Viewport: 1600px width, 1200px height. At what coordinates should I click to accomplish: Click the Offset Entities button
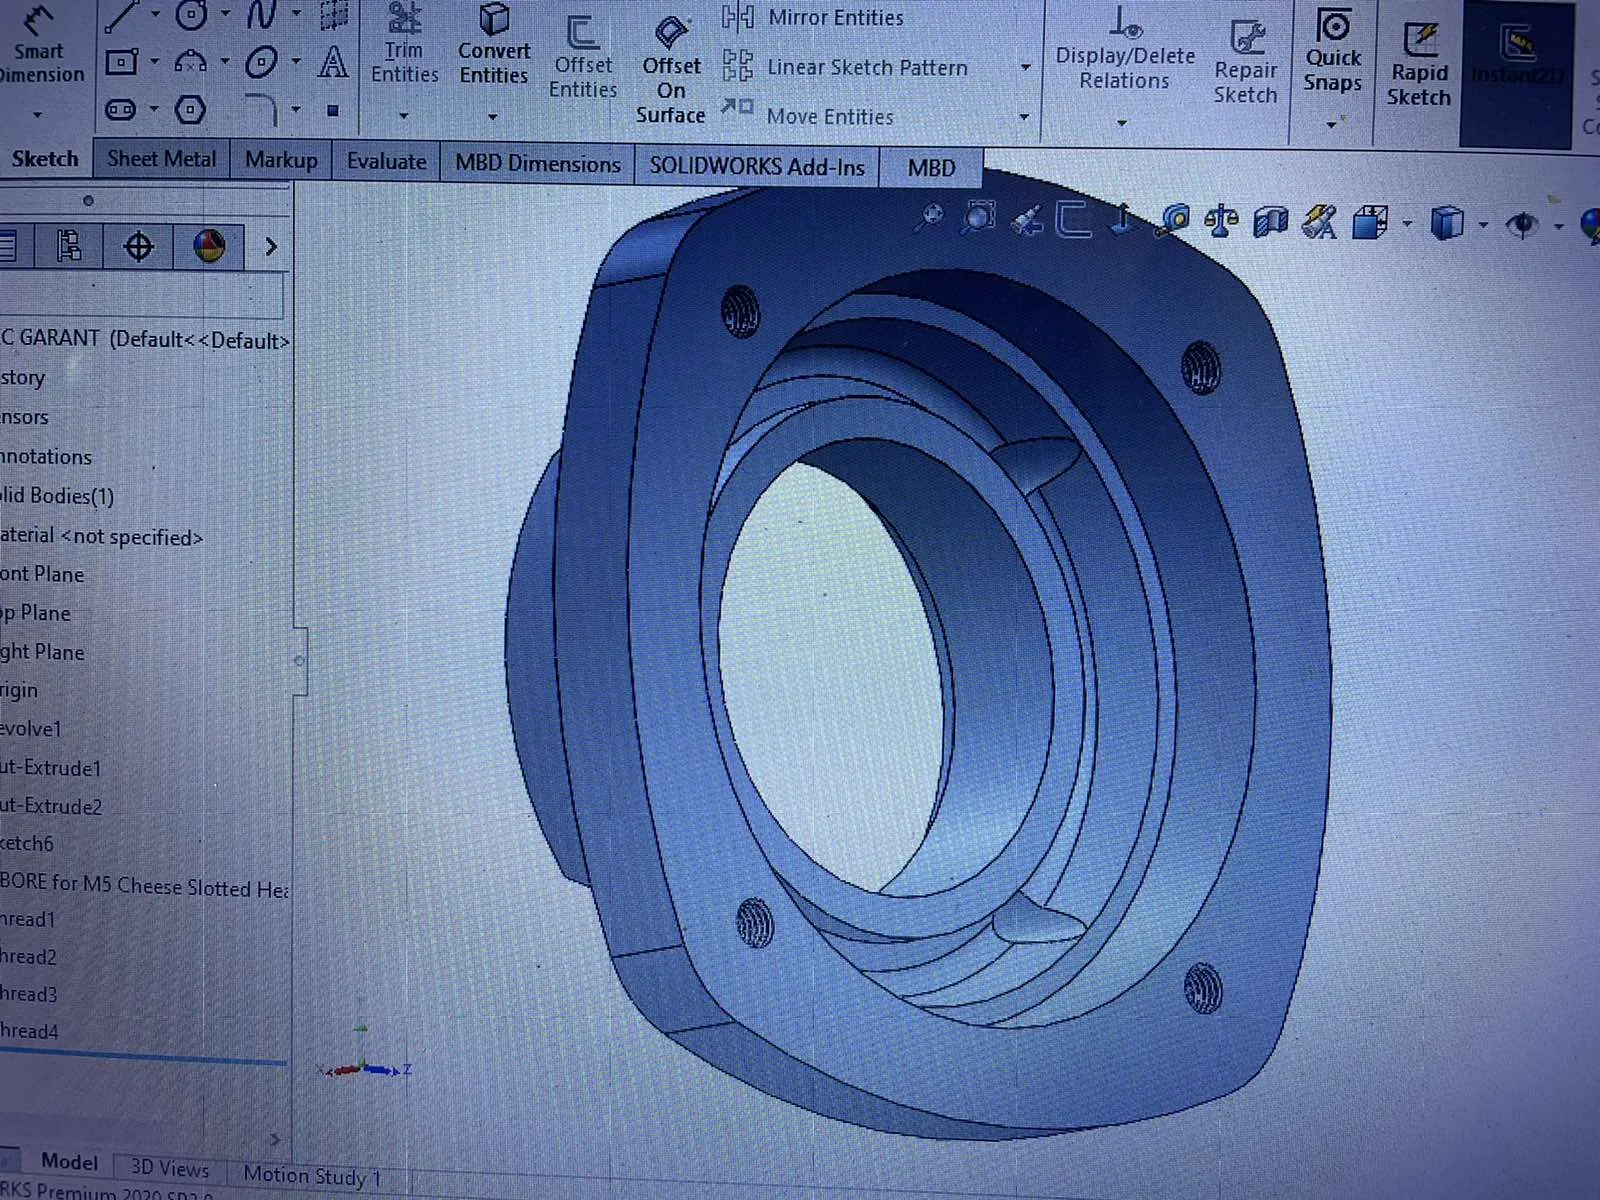[x=583, y=57]
